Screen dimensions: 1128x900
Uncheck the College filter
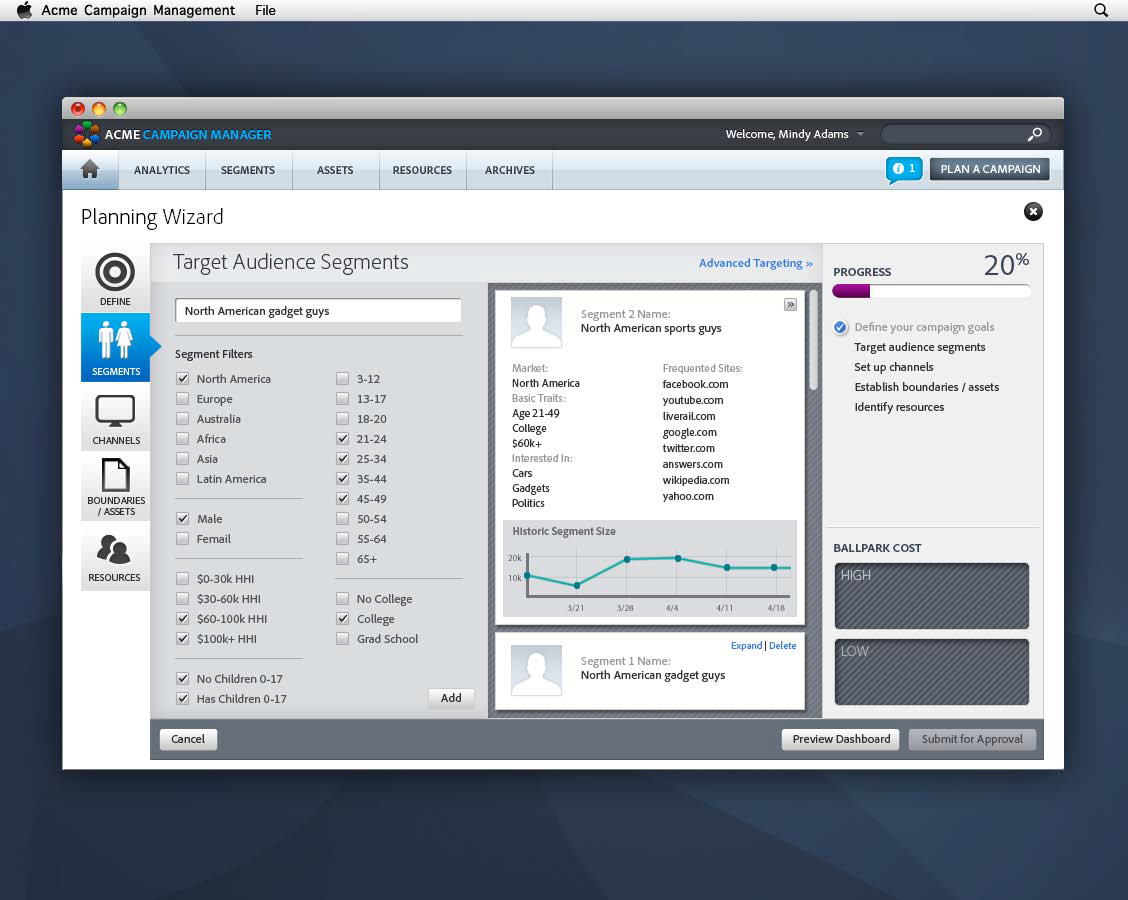(342, 619)
